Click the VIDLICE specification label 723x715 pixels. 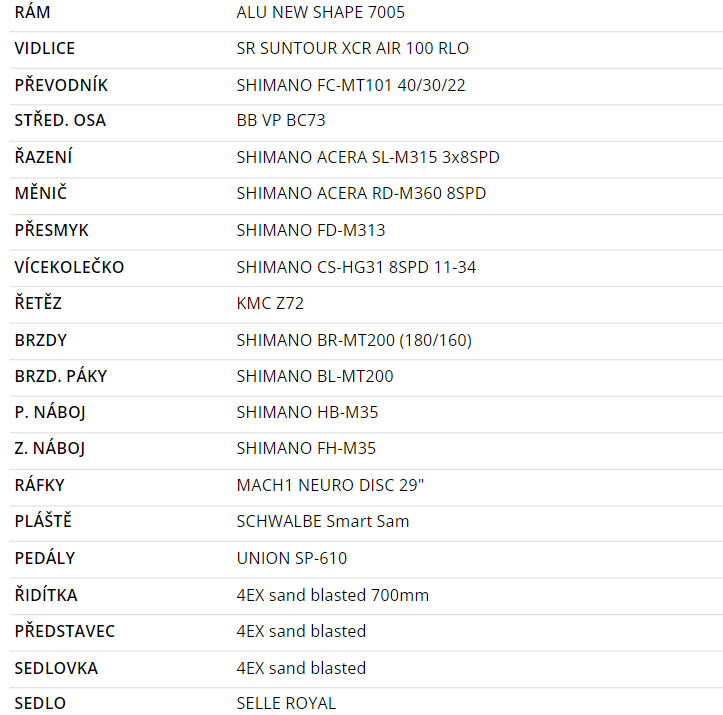pos(45,48)
